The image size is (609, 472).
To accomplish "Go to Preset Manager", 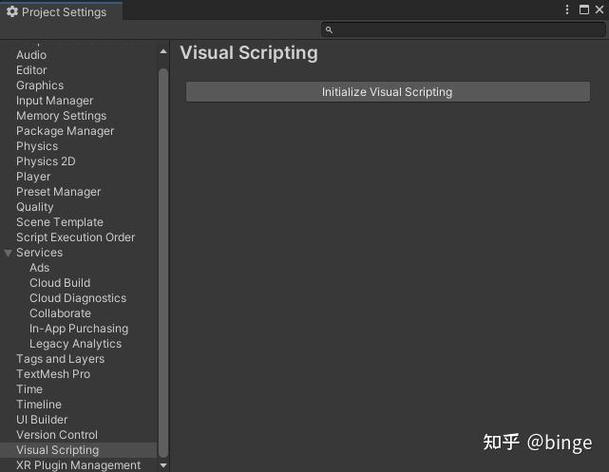I will (59, 192).
